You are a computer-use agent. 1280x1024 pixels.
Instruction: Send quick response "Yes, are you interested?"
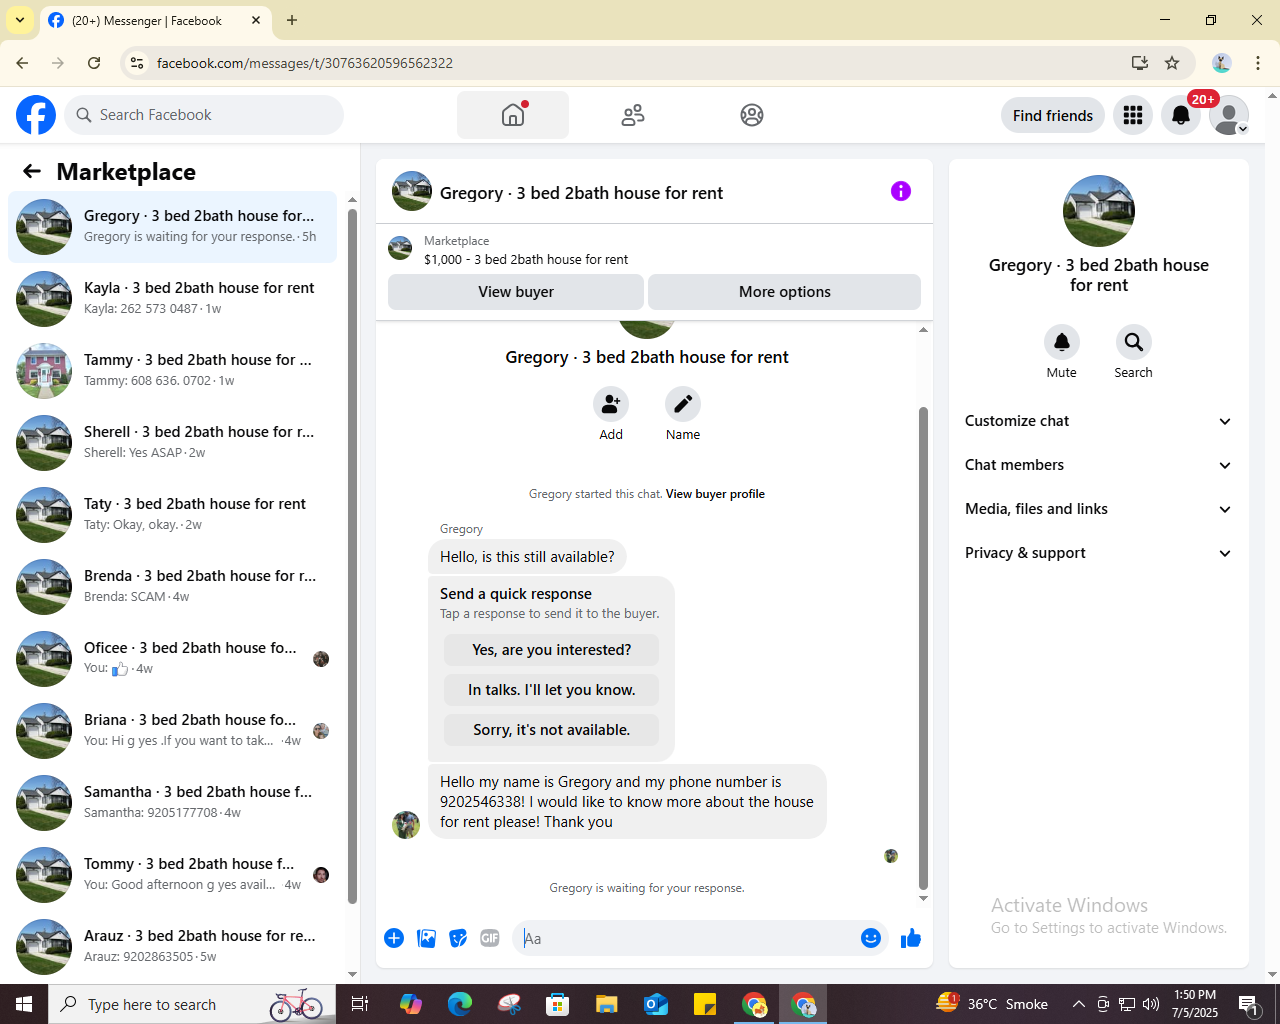552,650
